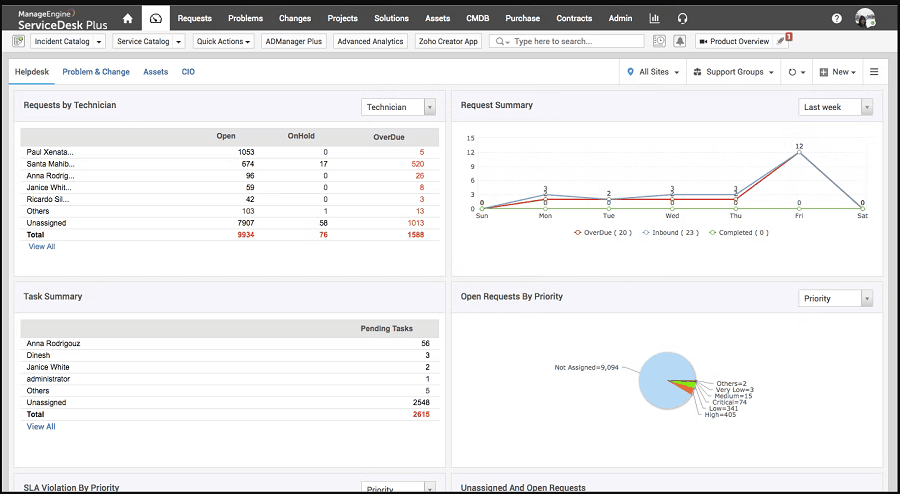
Task: Click the Type here to search field
Action: pos(573,41)
